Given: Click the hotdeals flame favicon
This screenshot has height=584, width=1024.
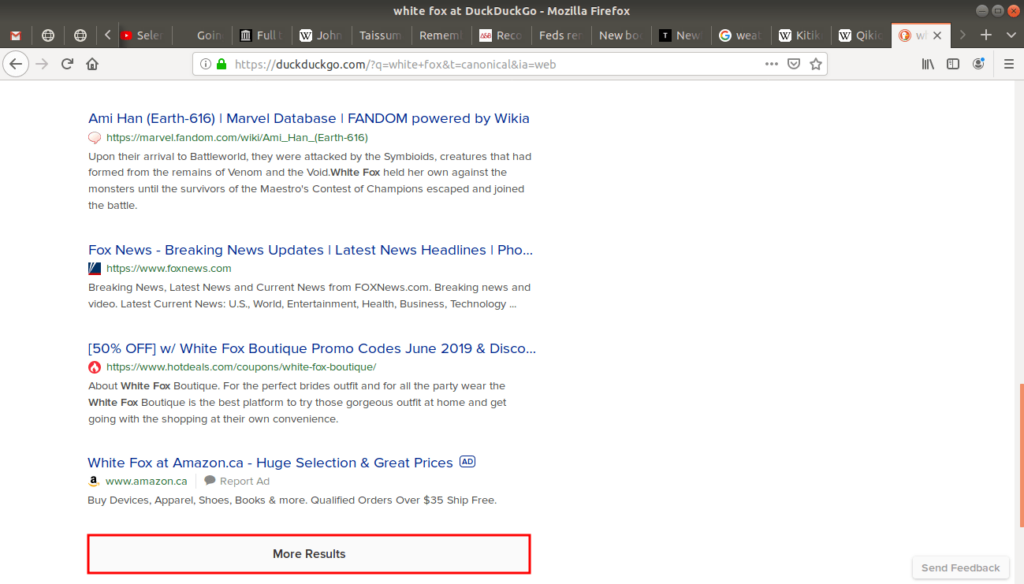Looking at the screenshot, I should pos(95,367).
